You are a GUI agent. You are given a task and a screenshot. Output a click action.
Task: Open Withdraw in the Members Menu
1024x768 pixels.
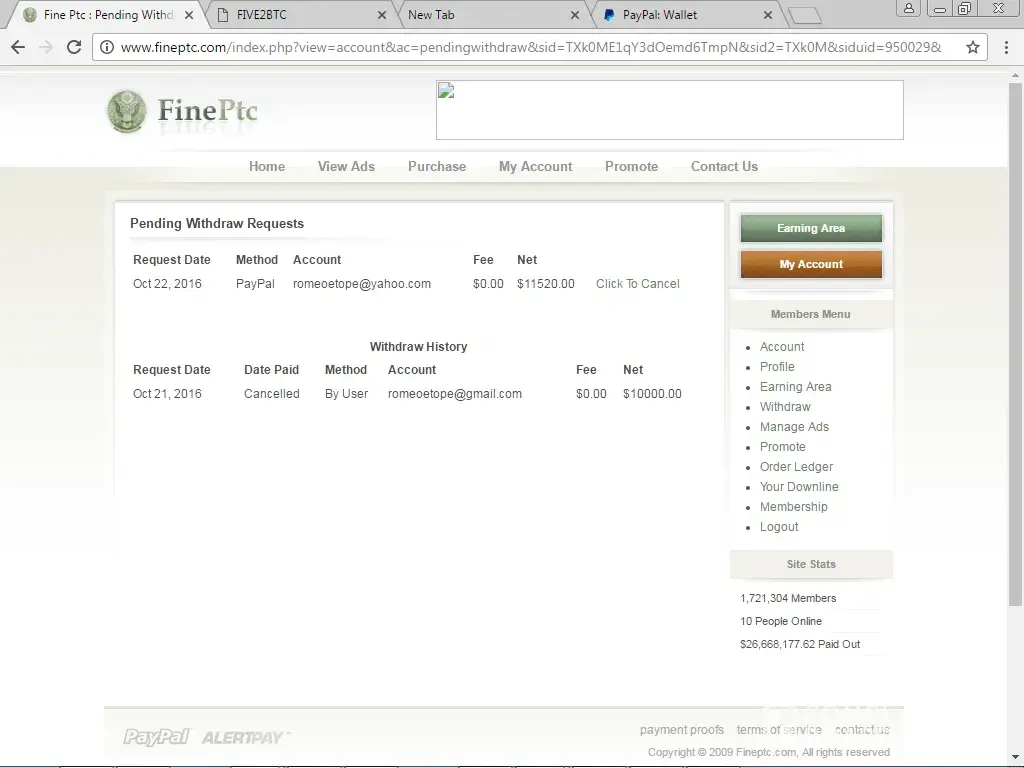(785, 407)
